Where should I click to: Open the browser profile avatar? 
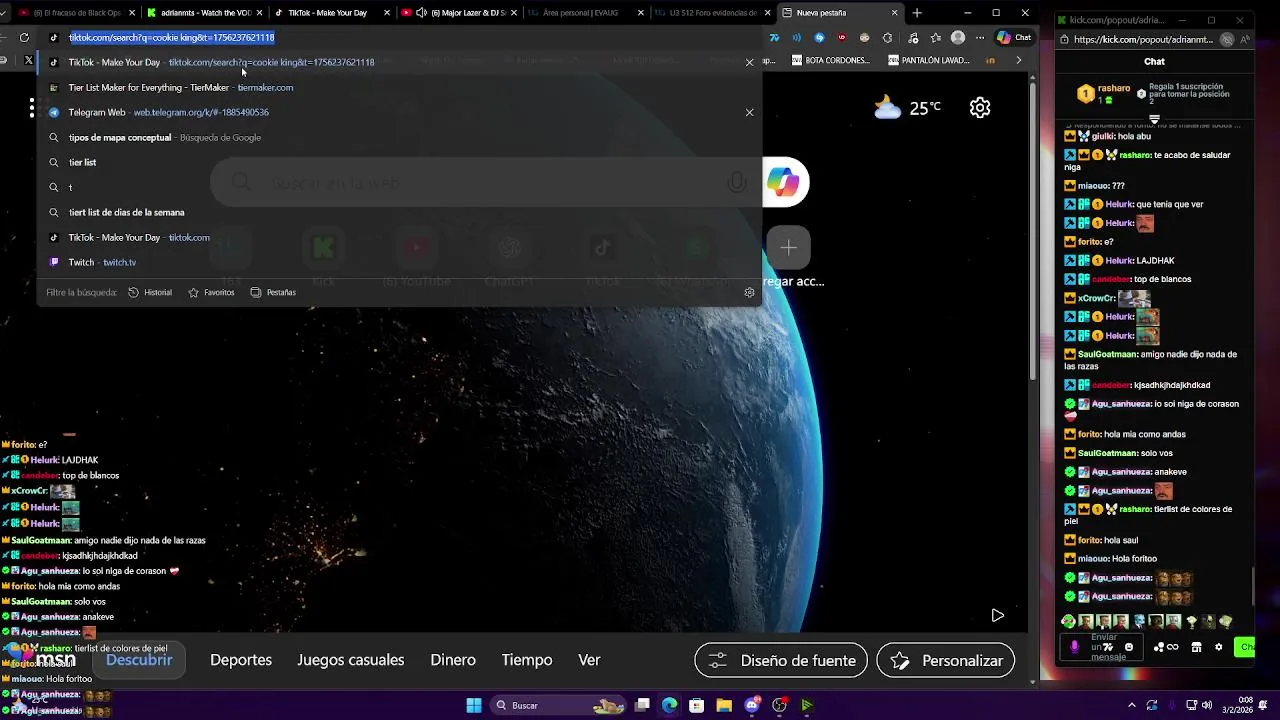(x=958, y=37)
